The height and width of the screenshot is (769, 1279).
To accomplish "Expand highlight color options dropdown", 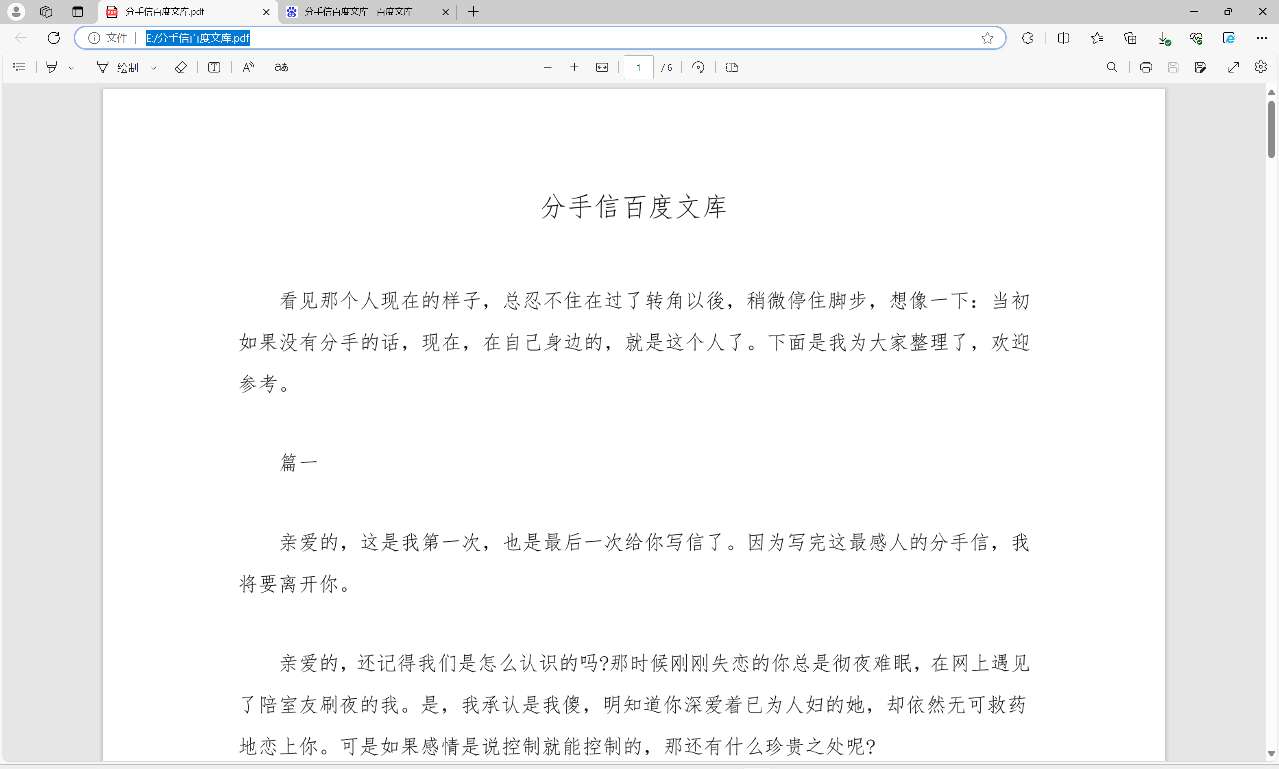I will pos(70,68).
